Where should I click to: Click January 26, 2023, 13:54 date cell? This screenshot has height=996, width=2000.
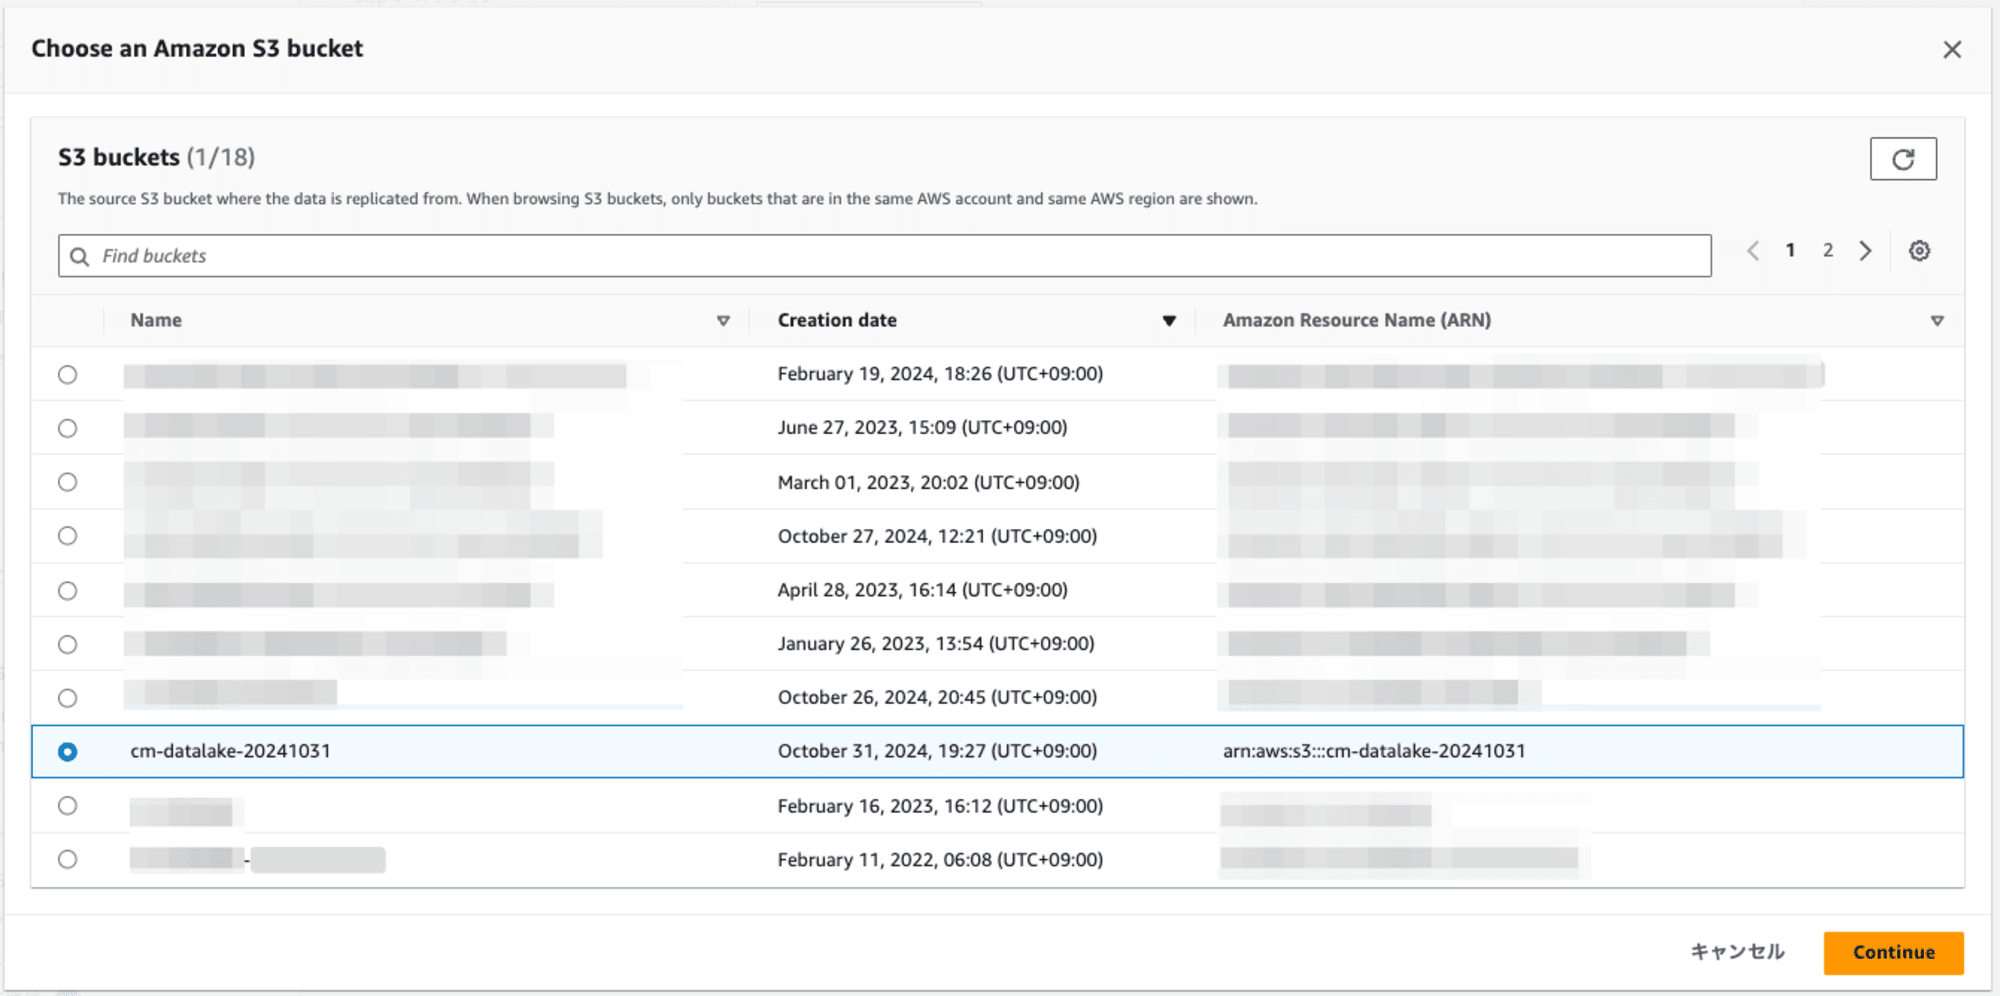pyautogui.click(x=936, y=644)
